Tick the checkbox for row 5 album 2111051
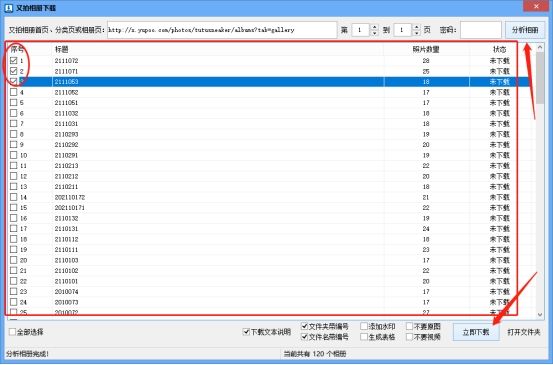The width and height of the screenshot is (553, 365). coord(13,103)
